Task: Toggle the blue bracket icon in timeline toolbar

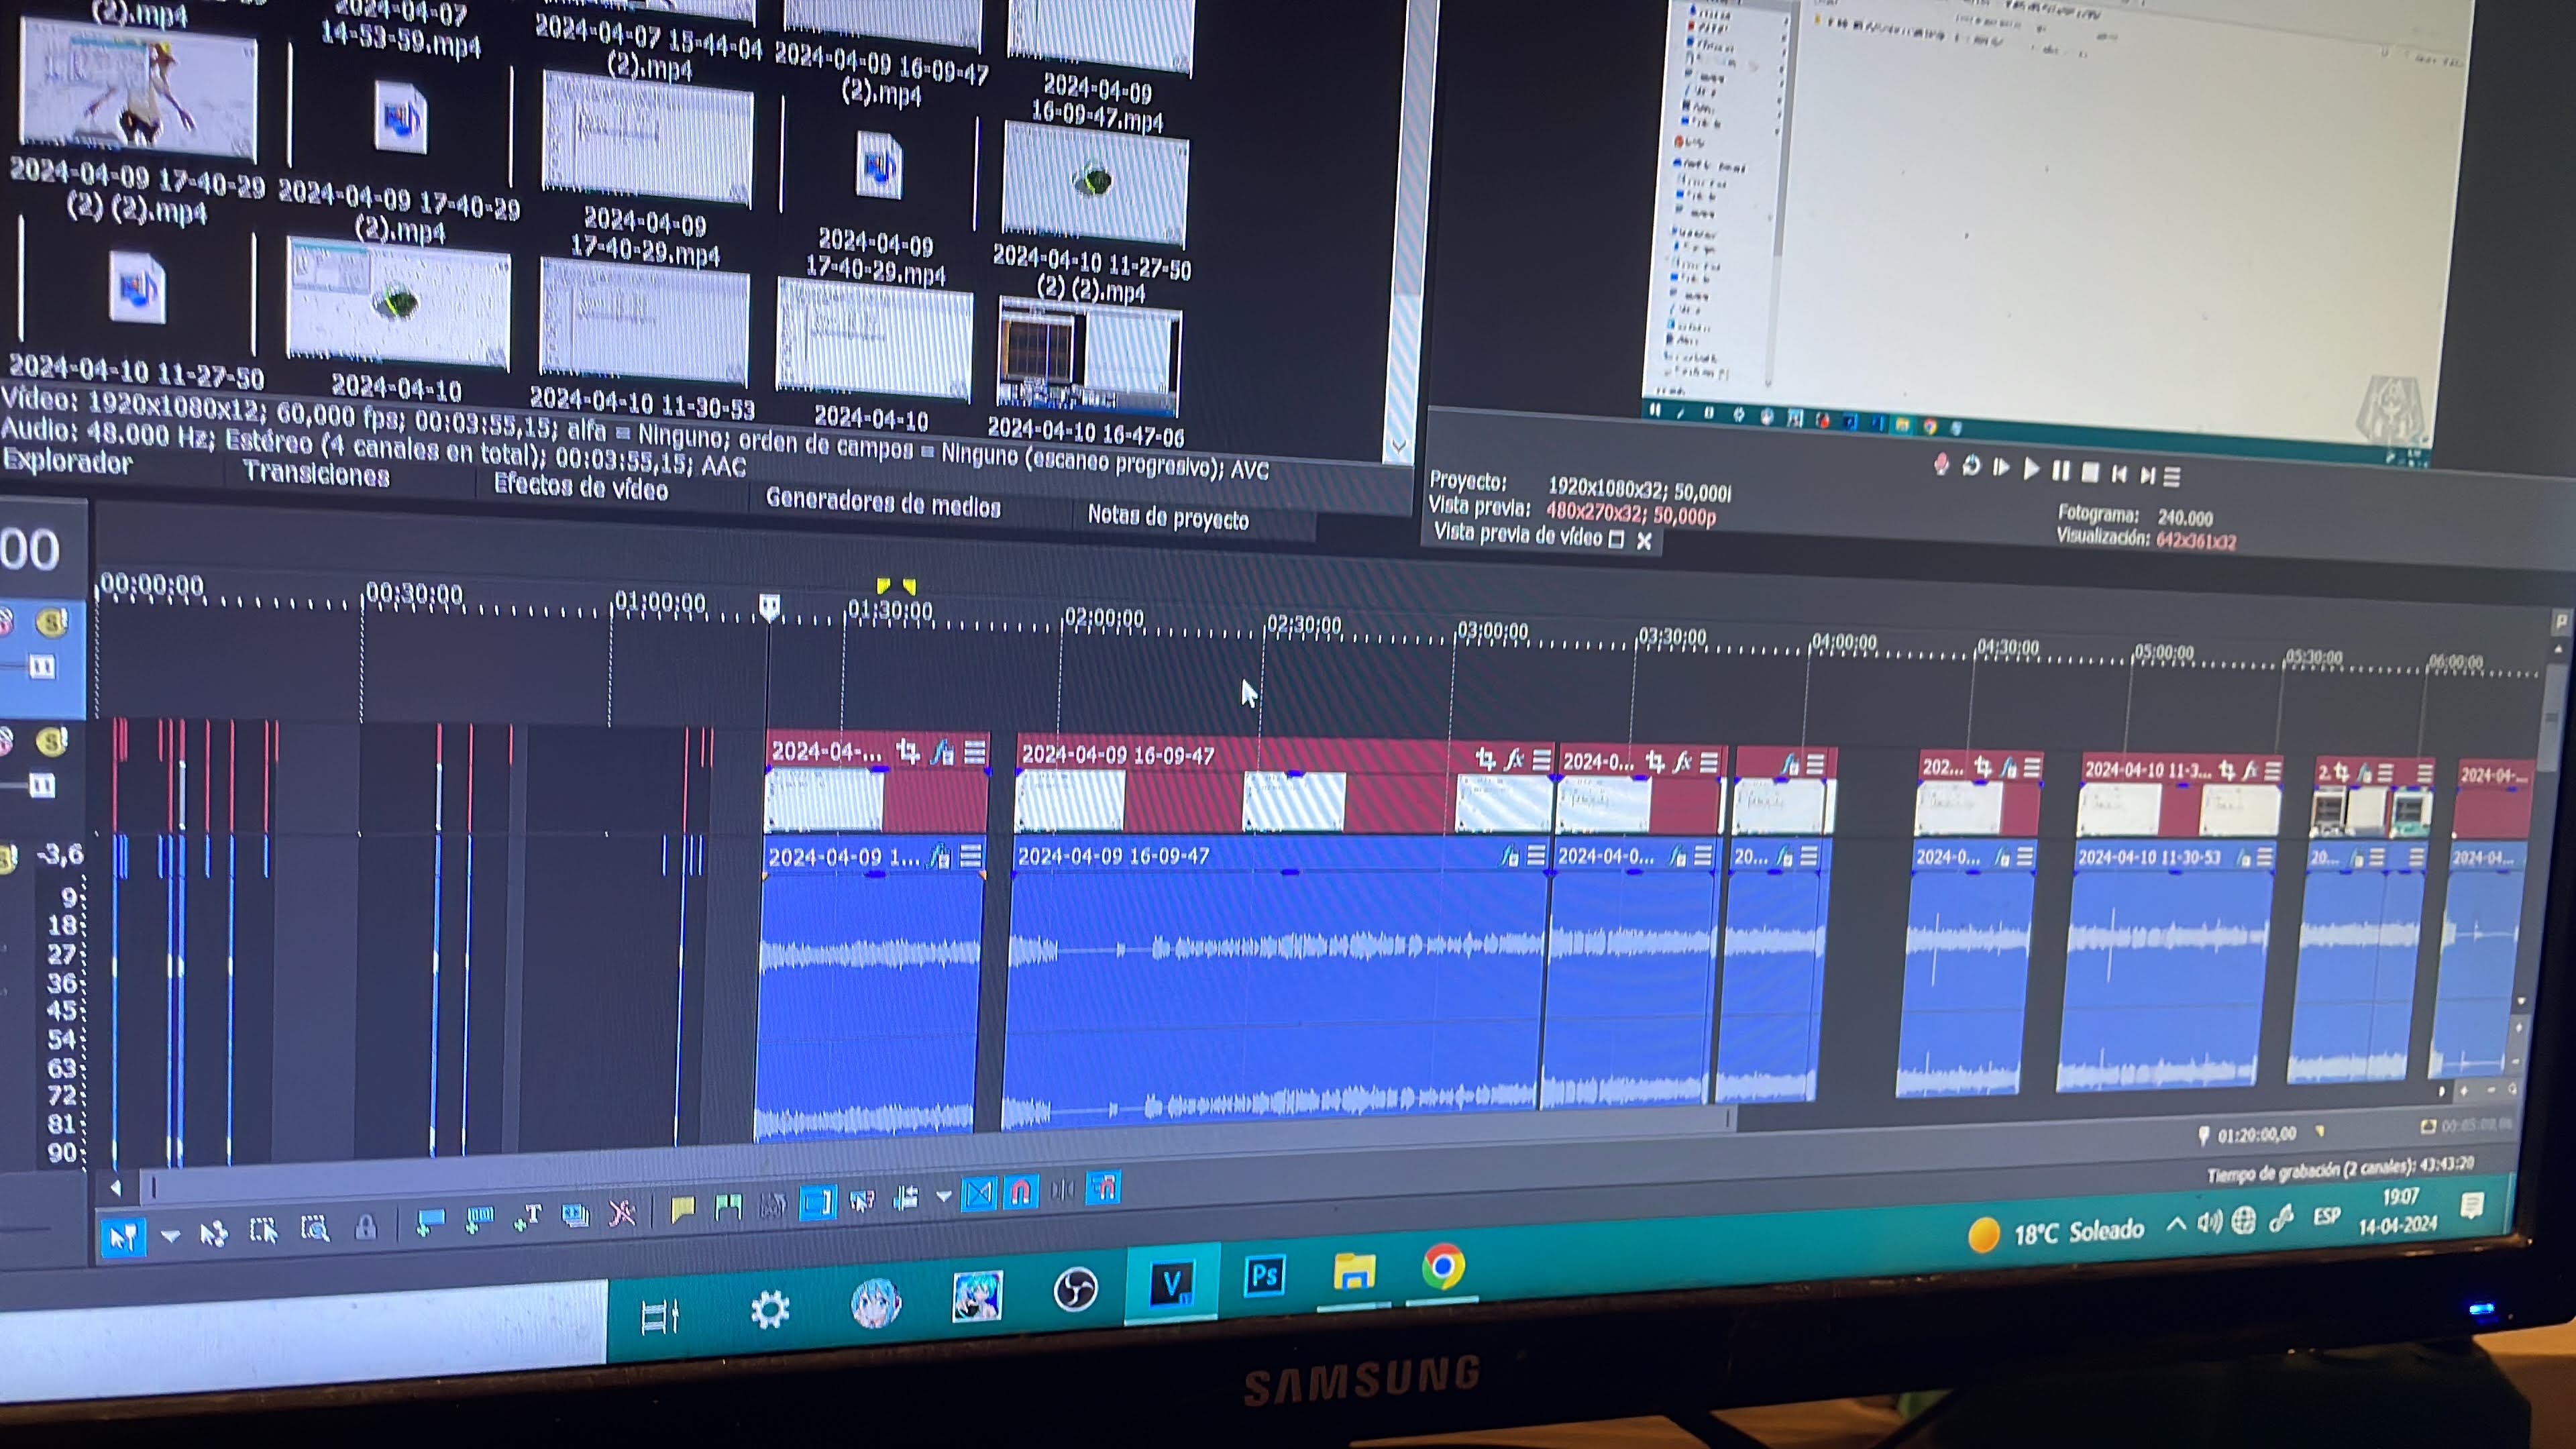Action: click(x=817, y=1202)
